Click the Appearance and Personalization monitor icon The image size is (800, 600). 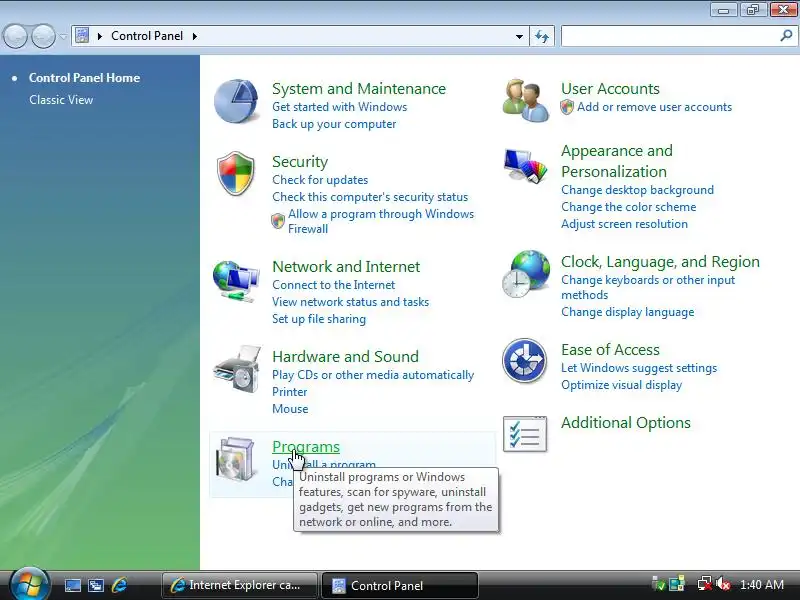526,165
